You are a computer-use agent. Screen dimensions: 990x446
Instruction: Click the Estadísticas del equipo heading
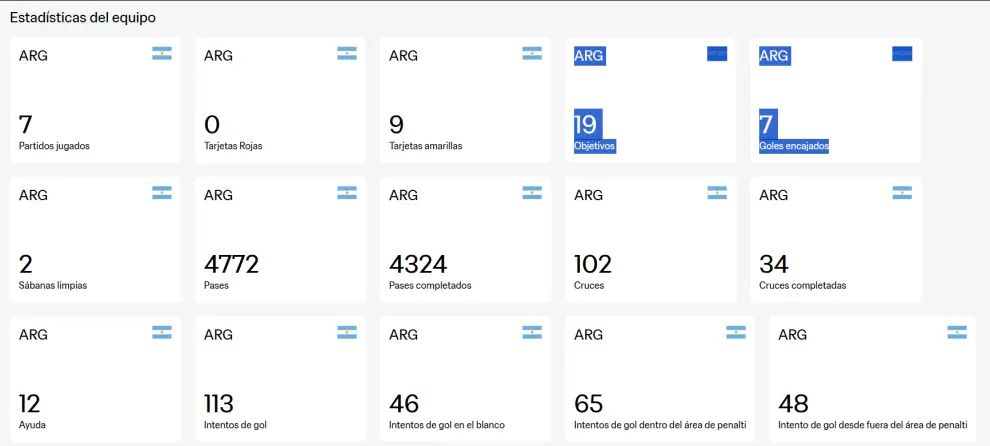(83, 18)
